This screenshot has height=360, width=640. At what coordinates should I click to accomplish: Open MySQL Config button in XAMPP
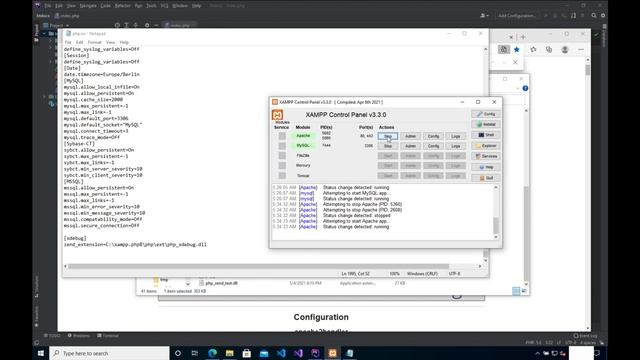(x=433, y=146)
